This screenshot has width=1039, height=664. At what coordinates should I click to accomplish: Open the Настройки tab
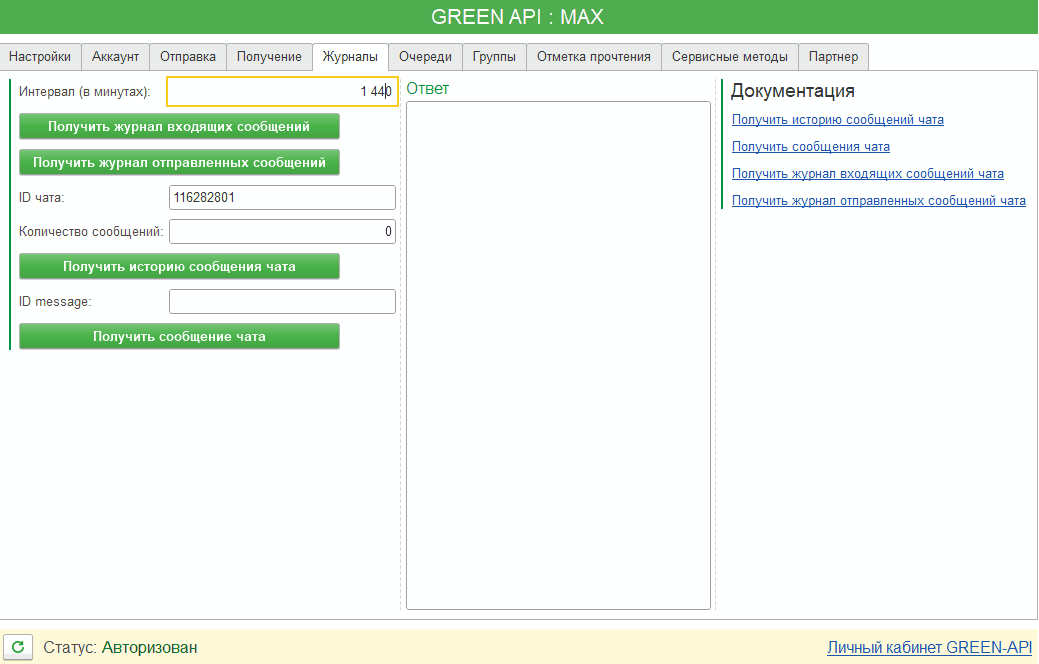click(40, 57)
